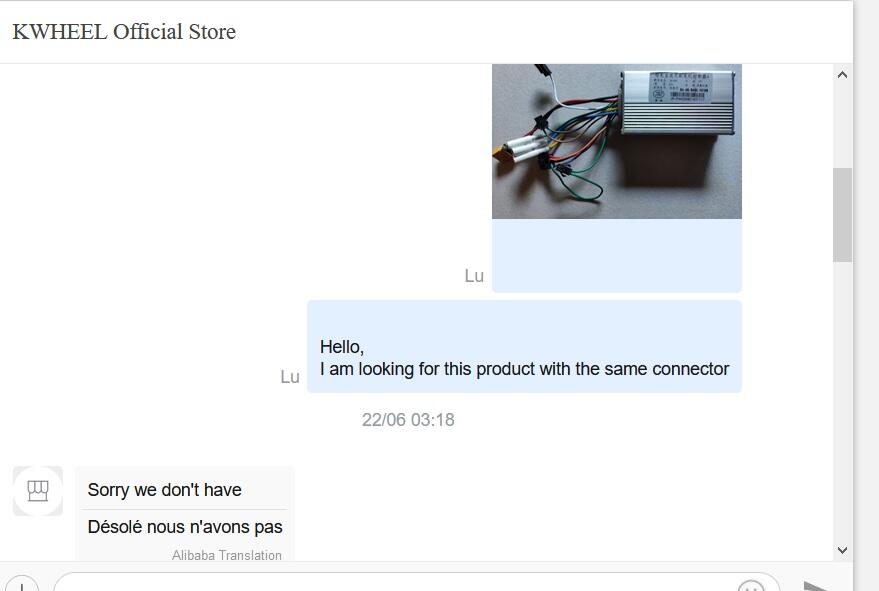The image size is (879, 591).
Task: Click the store avatar icon
Action: click(x=38, y=491)
